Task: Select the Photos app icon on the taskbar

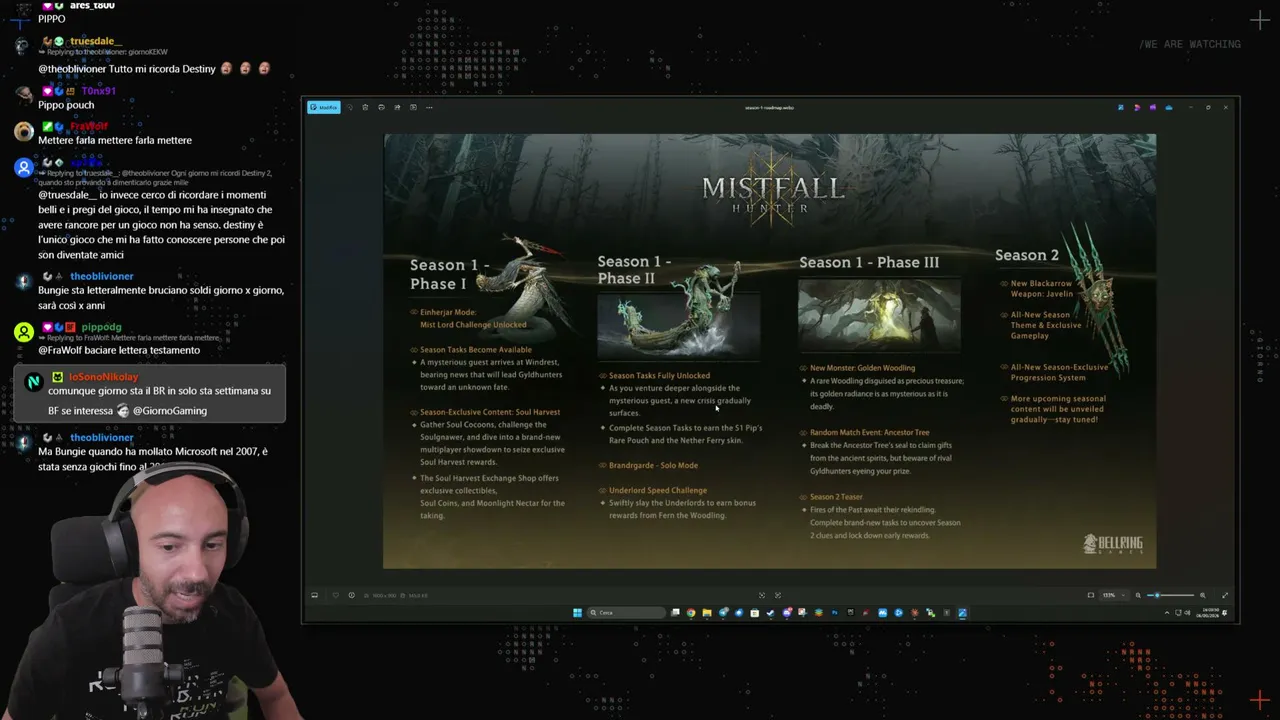Action: (962, 613)
